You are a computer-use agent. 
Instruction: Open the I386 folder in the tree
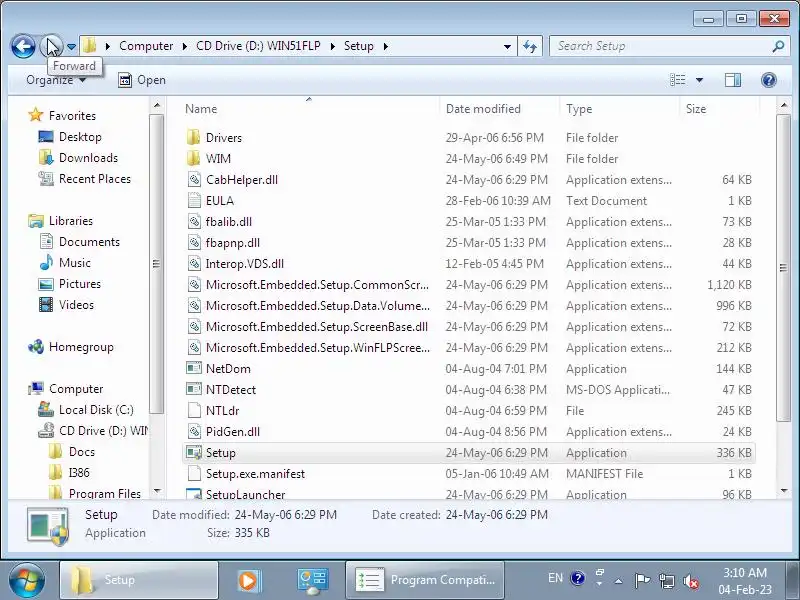tap(79, 472)
